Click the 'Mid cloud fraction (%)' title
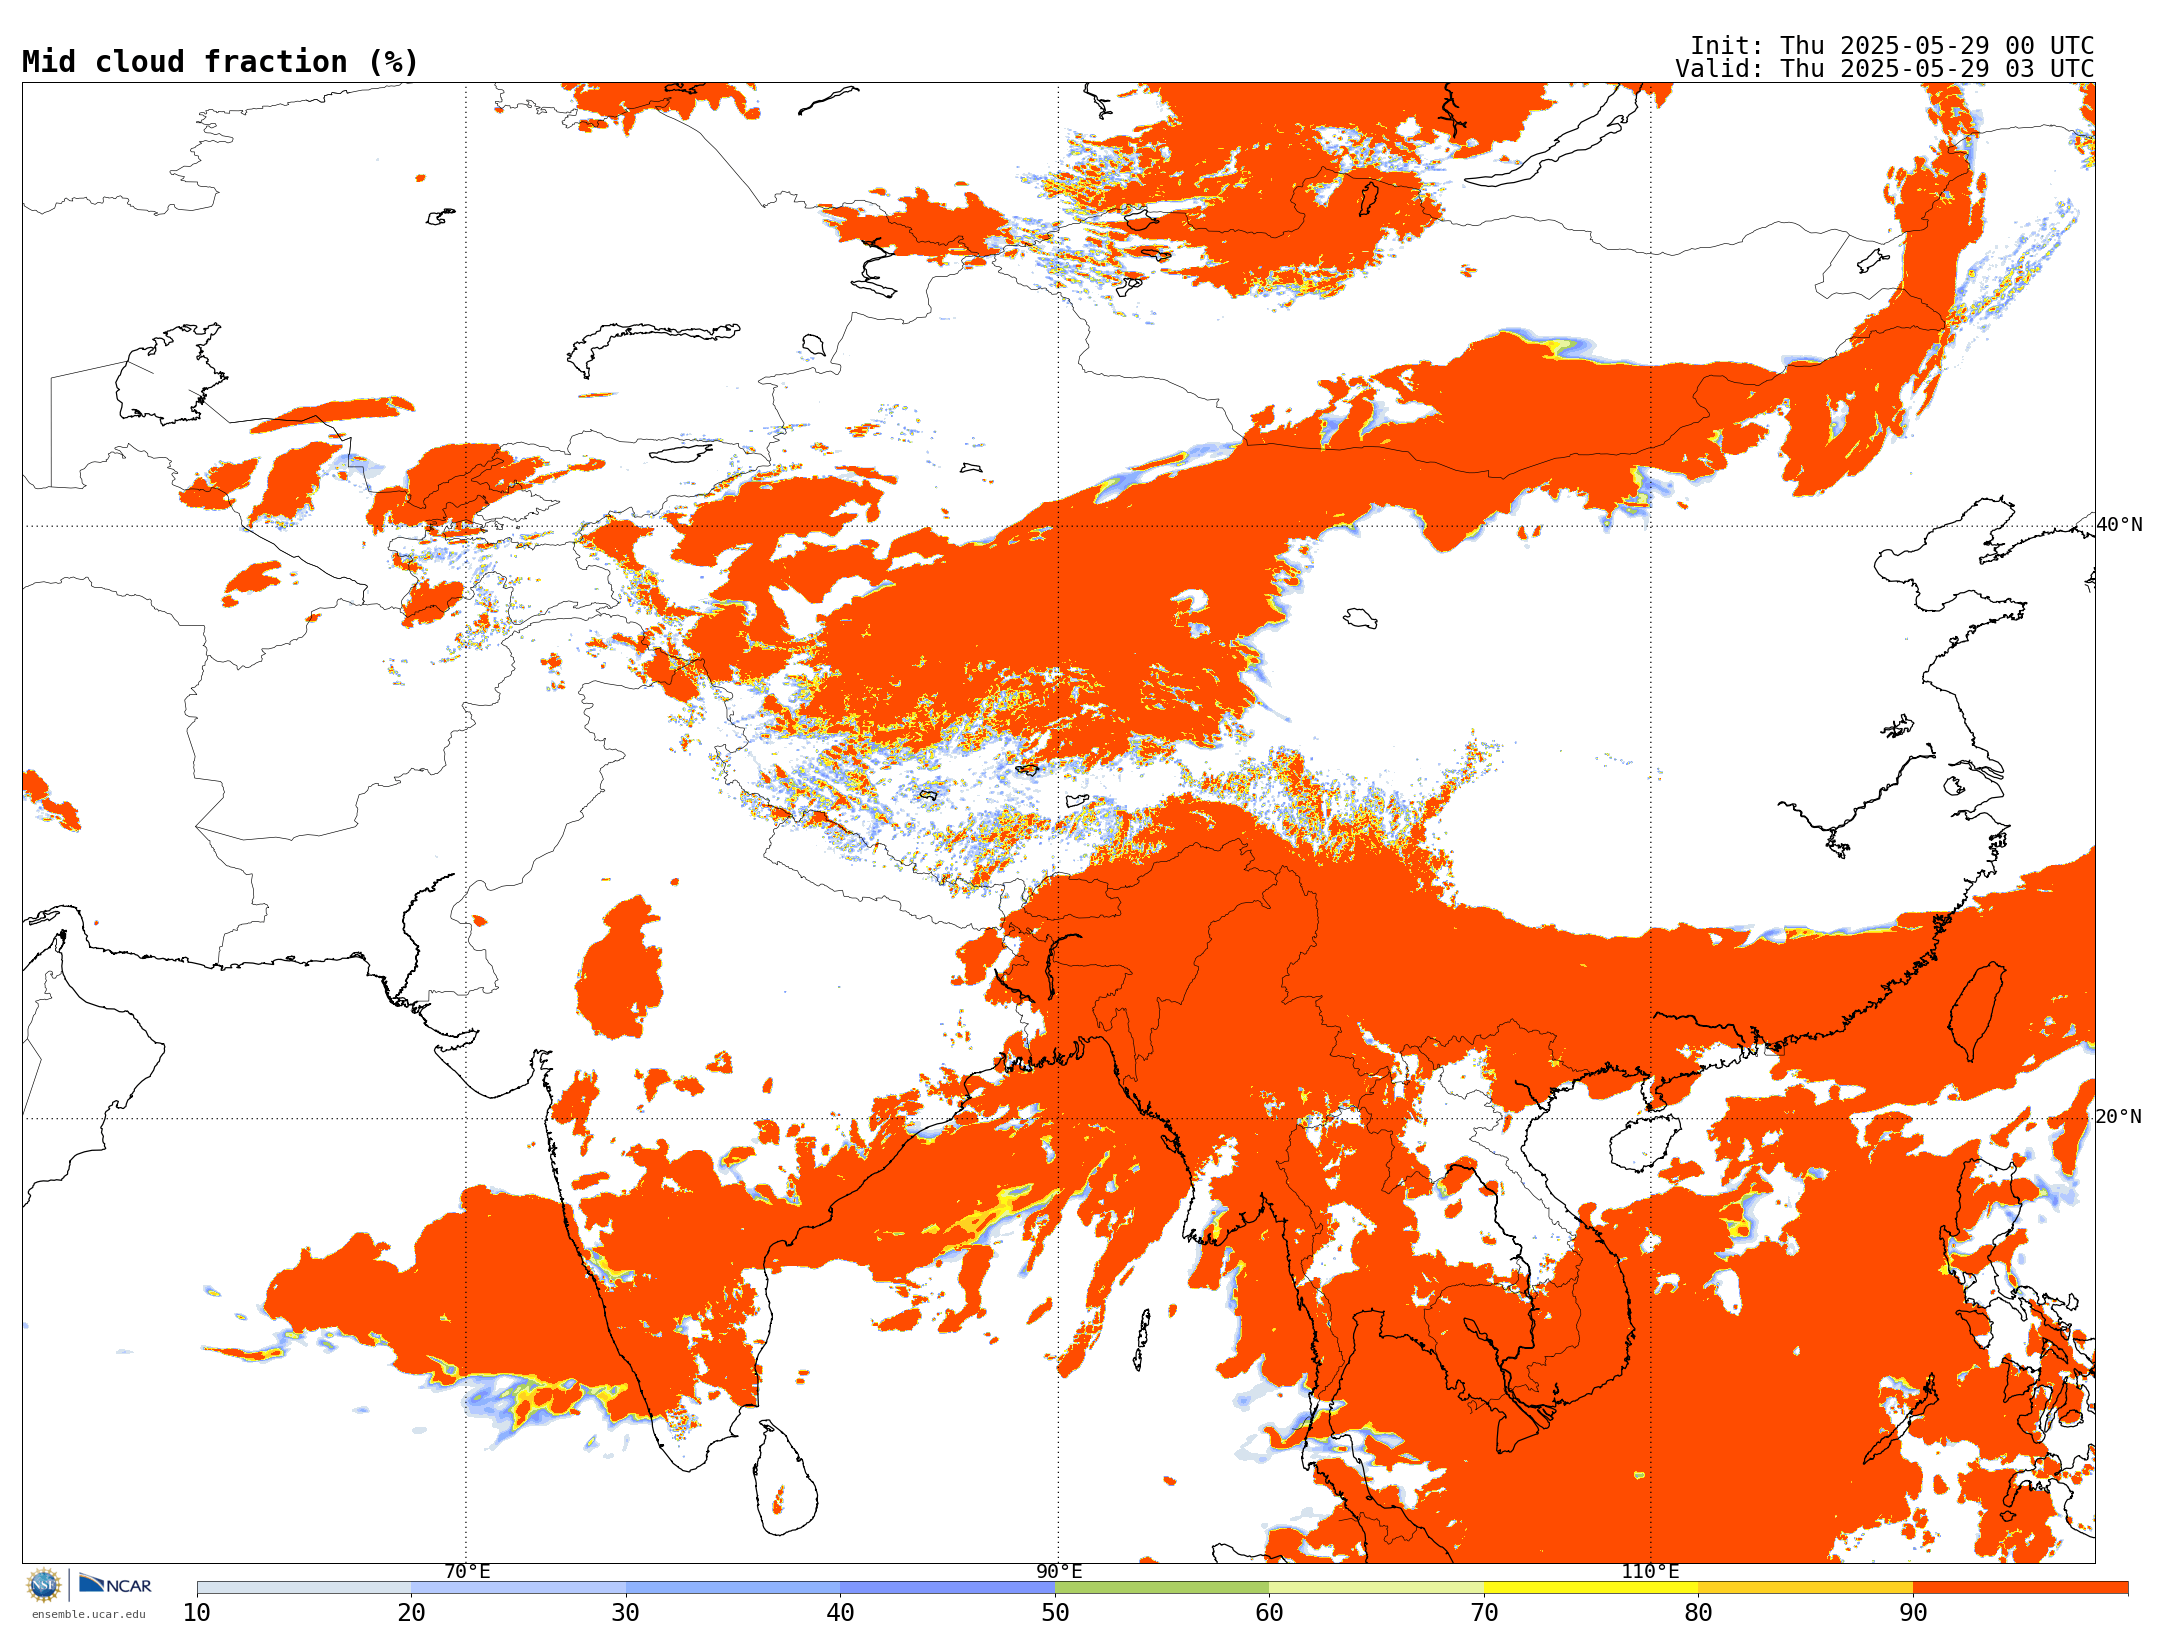Screen dimensions: 2160x1626 [220, 62]
